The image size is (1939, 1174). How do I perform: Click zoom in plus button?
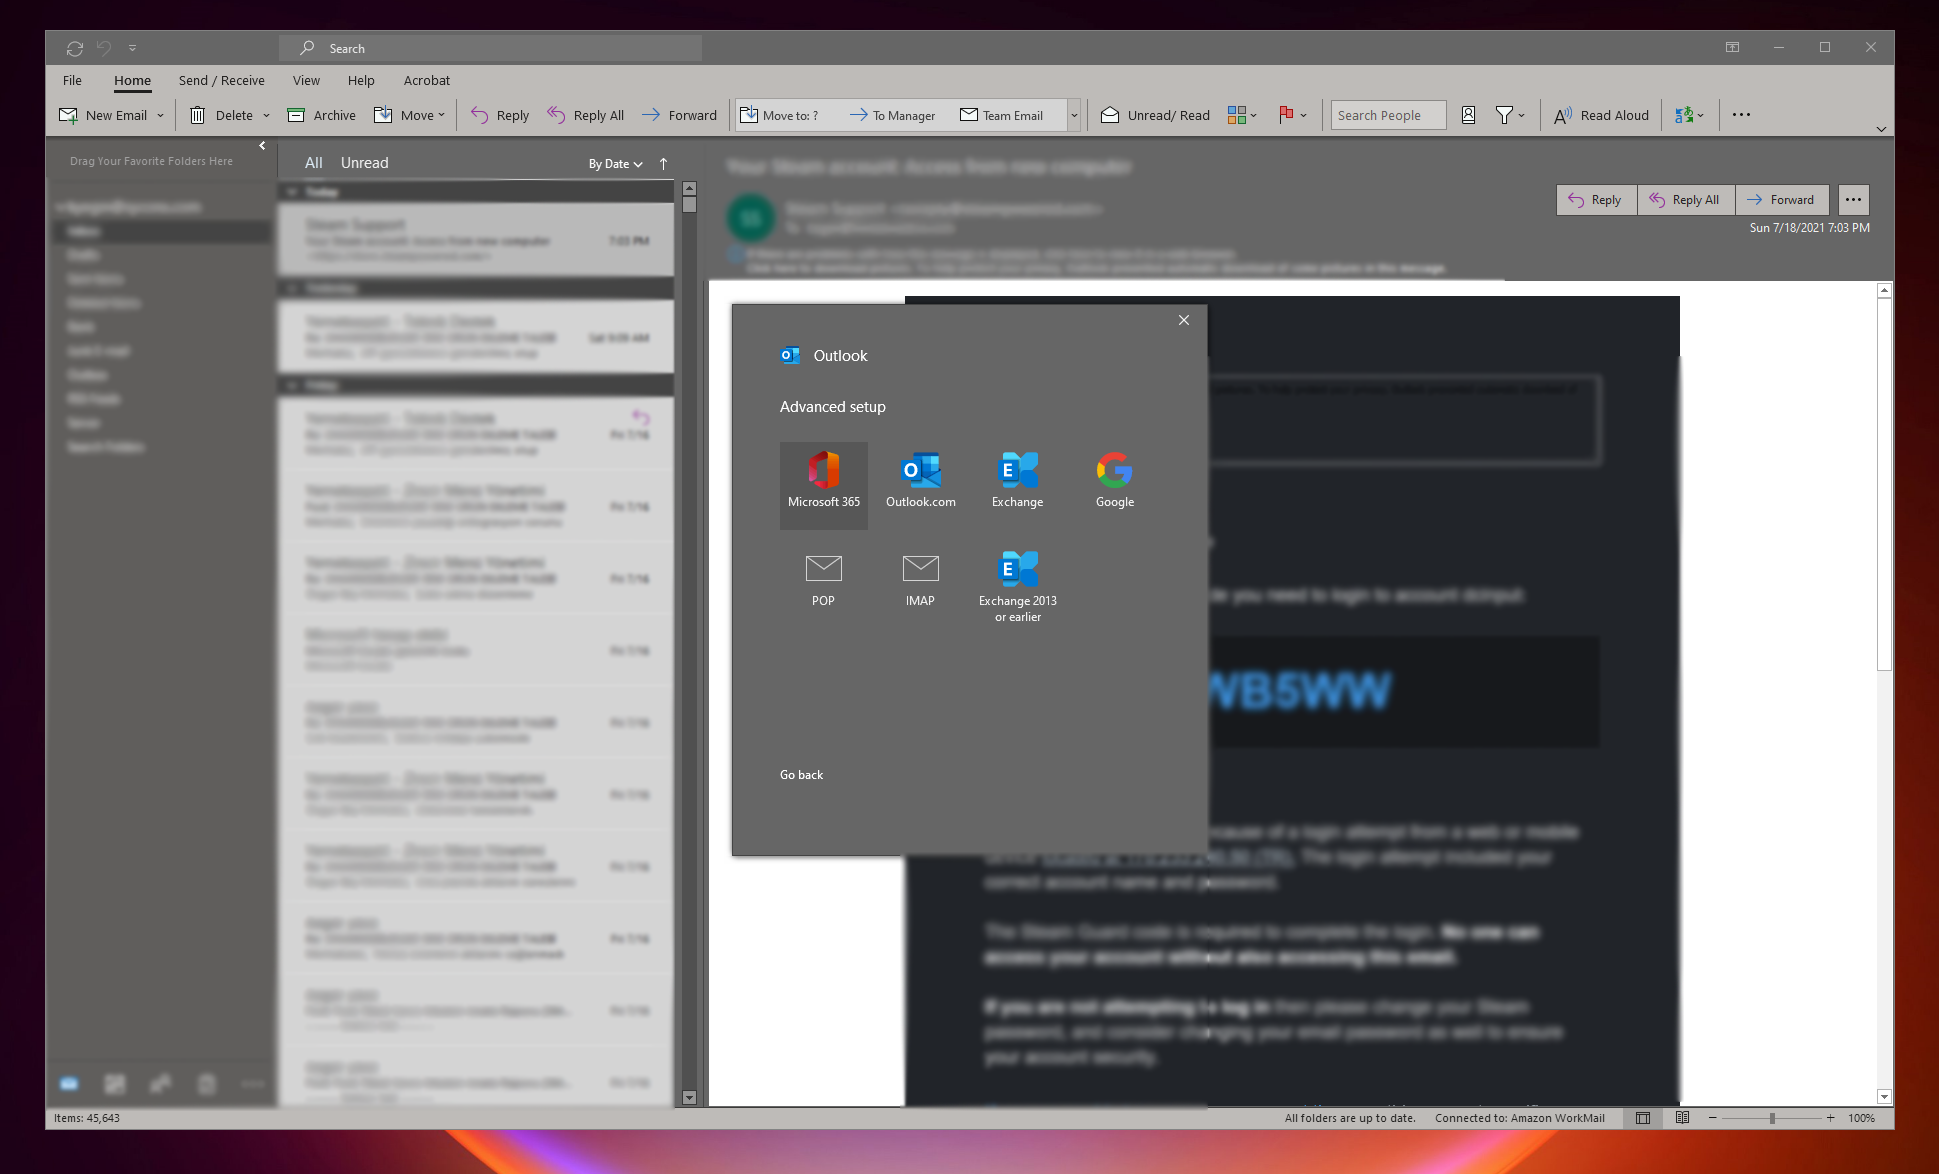click(x=1830, y=1118)
